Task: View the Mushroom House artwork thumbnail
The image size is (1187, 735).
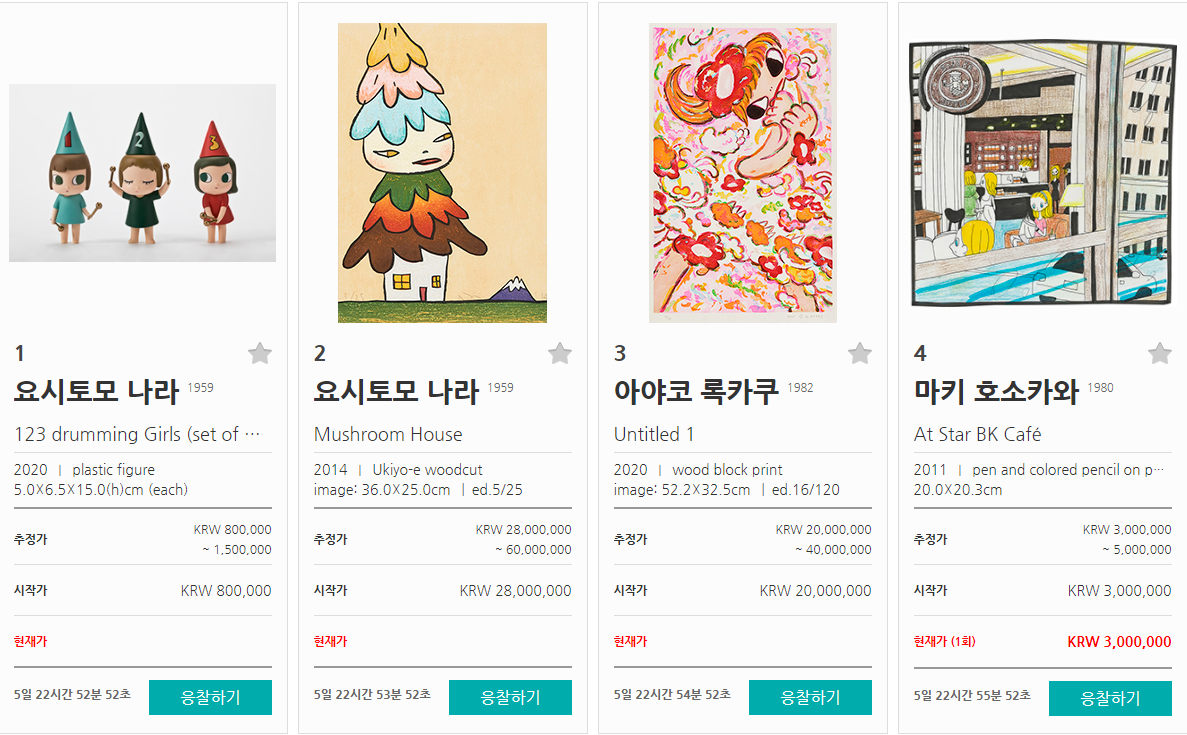Action: [x=442, y=173]
